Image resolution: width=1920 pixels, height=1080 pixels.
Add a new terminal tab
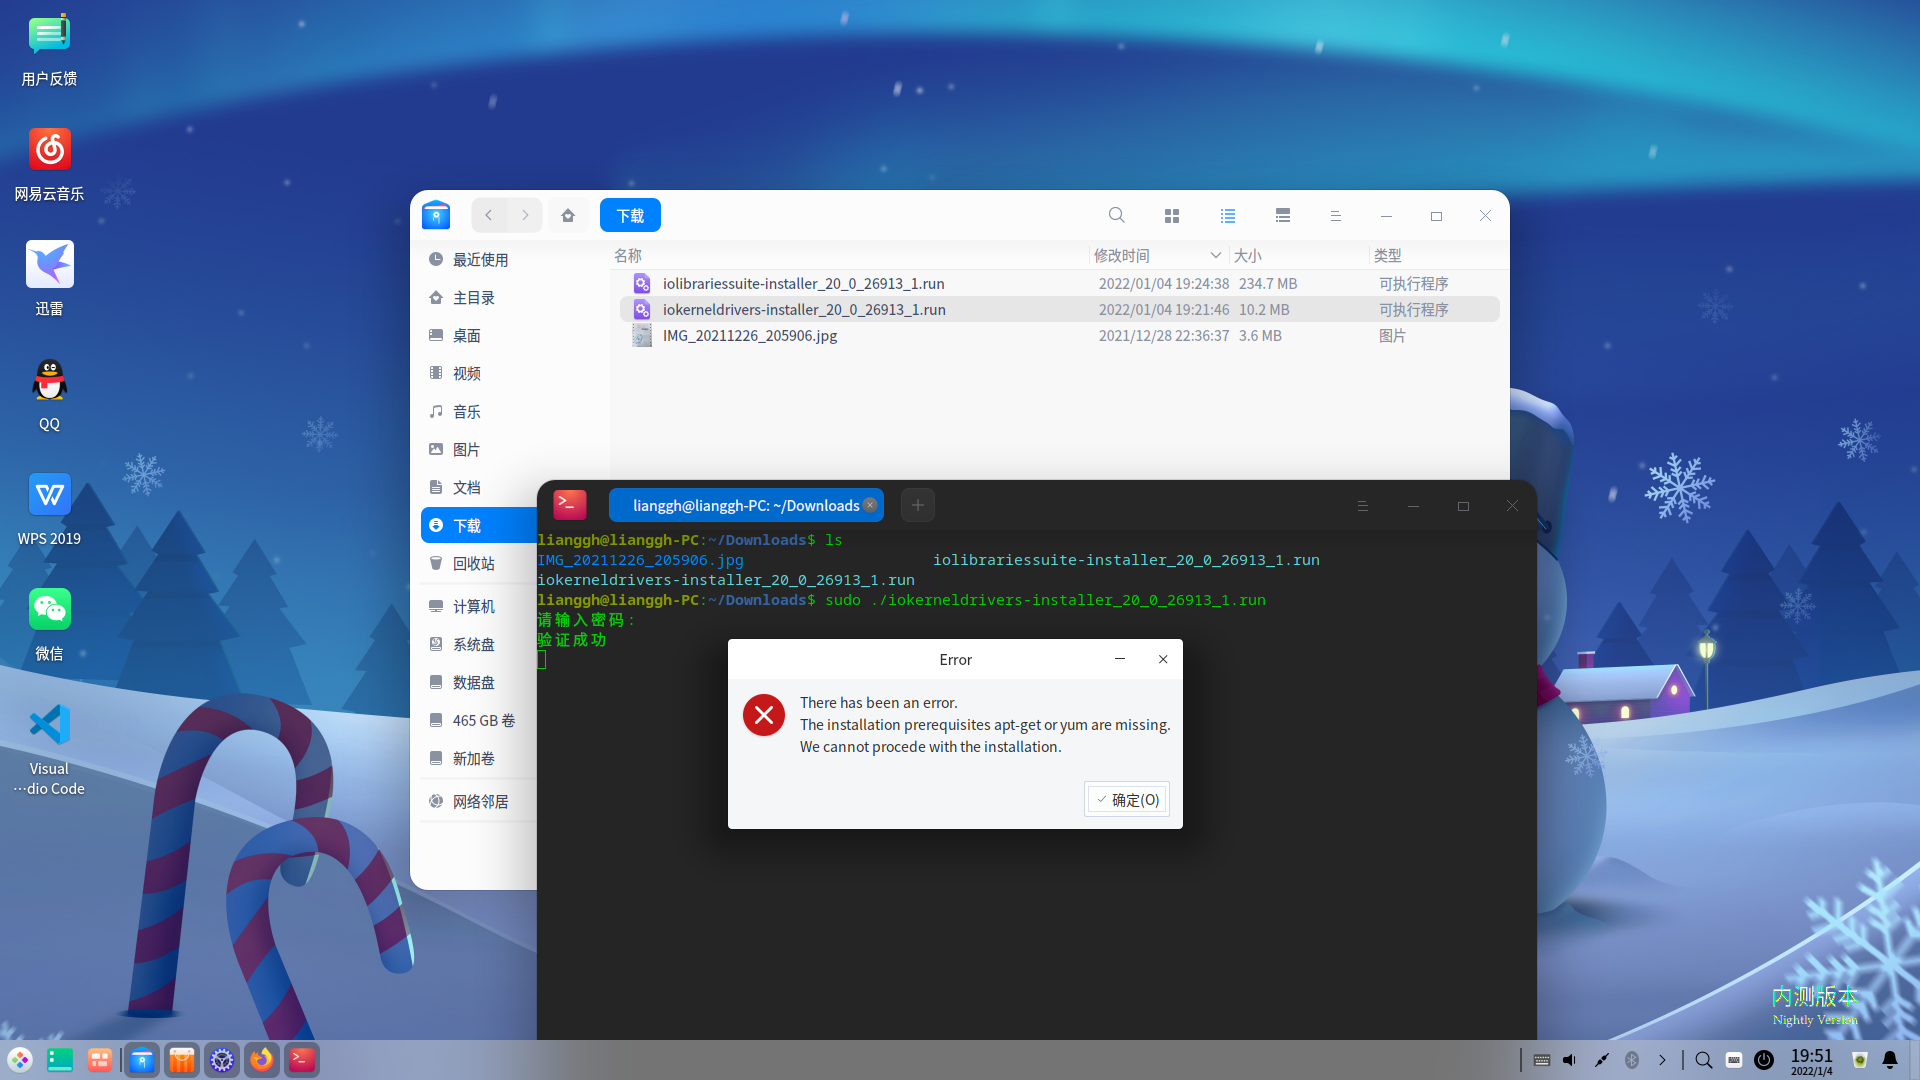pos(917,505)
